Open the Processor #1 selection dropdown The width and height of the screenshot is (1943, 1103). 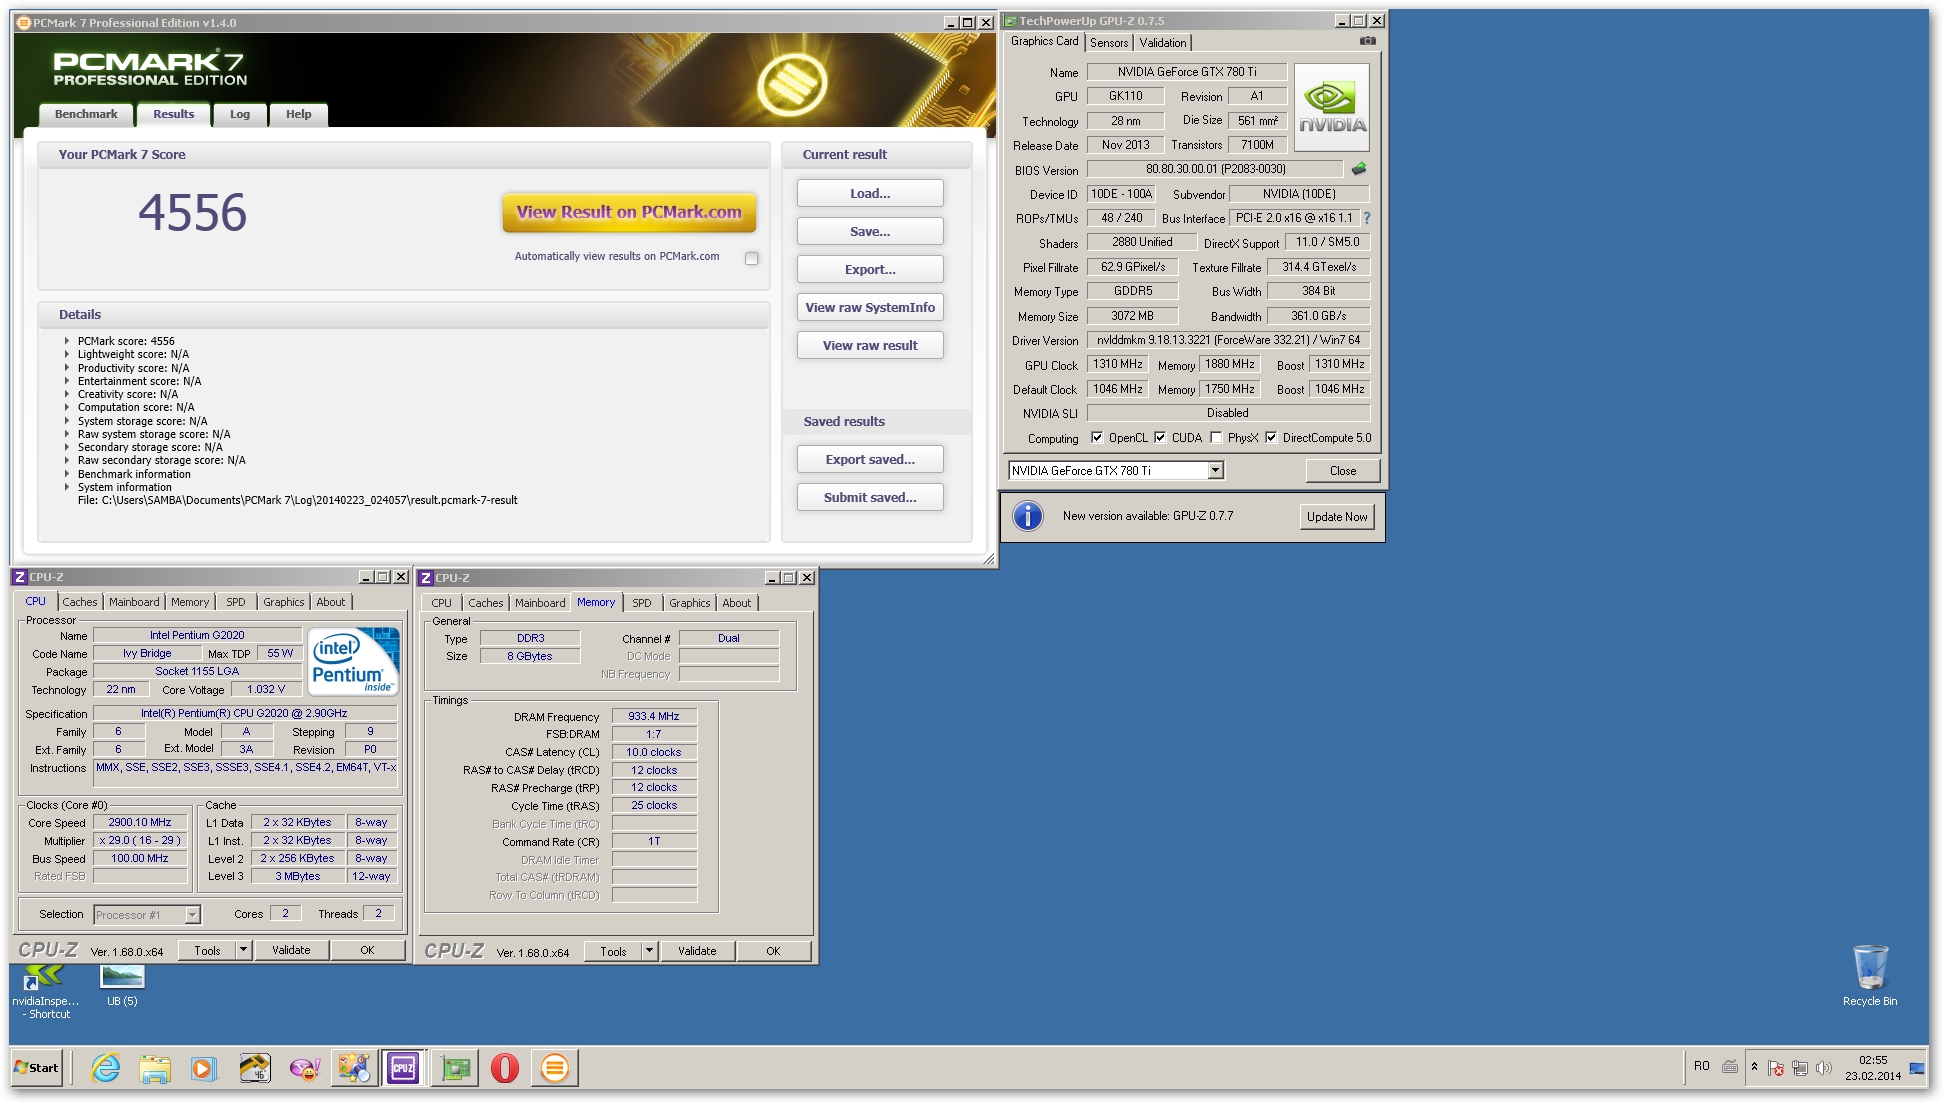point(192,915)
